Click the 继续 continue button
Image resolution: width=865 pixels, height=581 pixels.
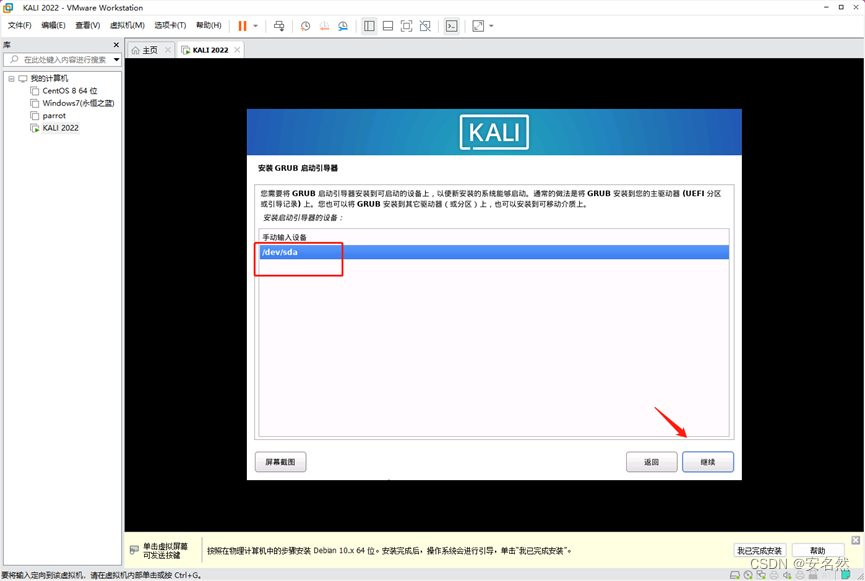tap(708, 462)
